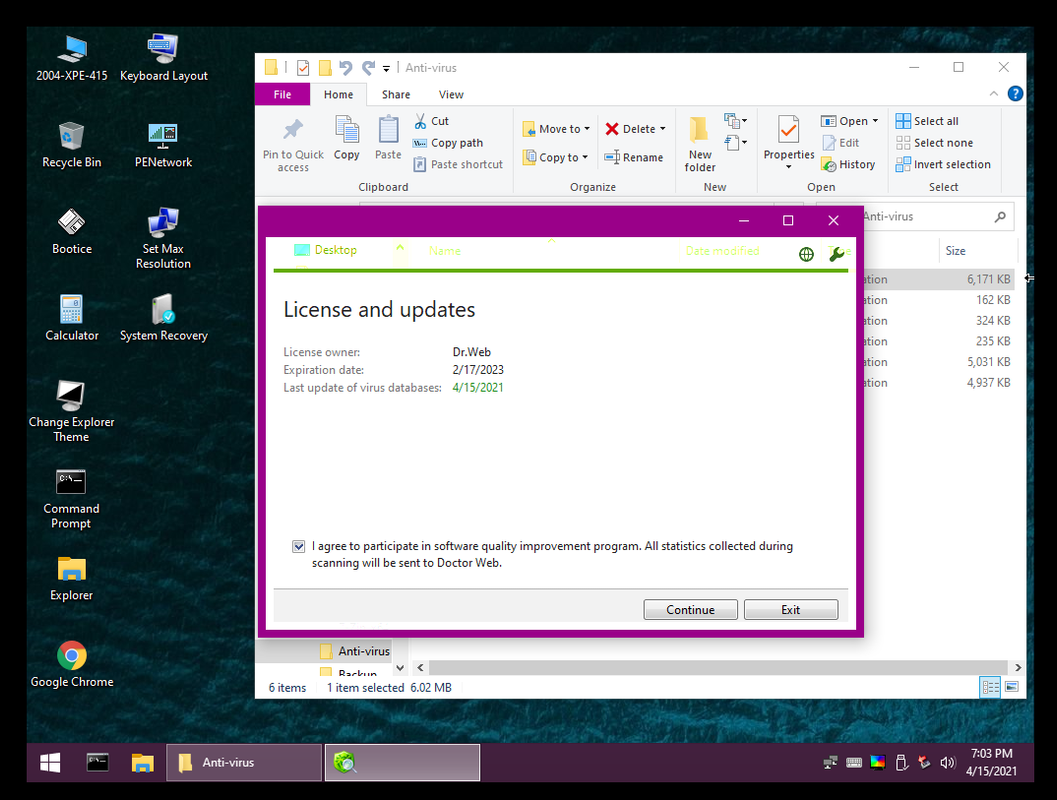The height and width of the screenshot is (800, 1057).
Task: Launch PENetwork from desktop
Action: (163, 144)
